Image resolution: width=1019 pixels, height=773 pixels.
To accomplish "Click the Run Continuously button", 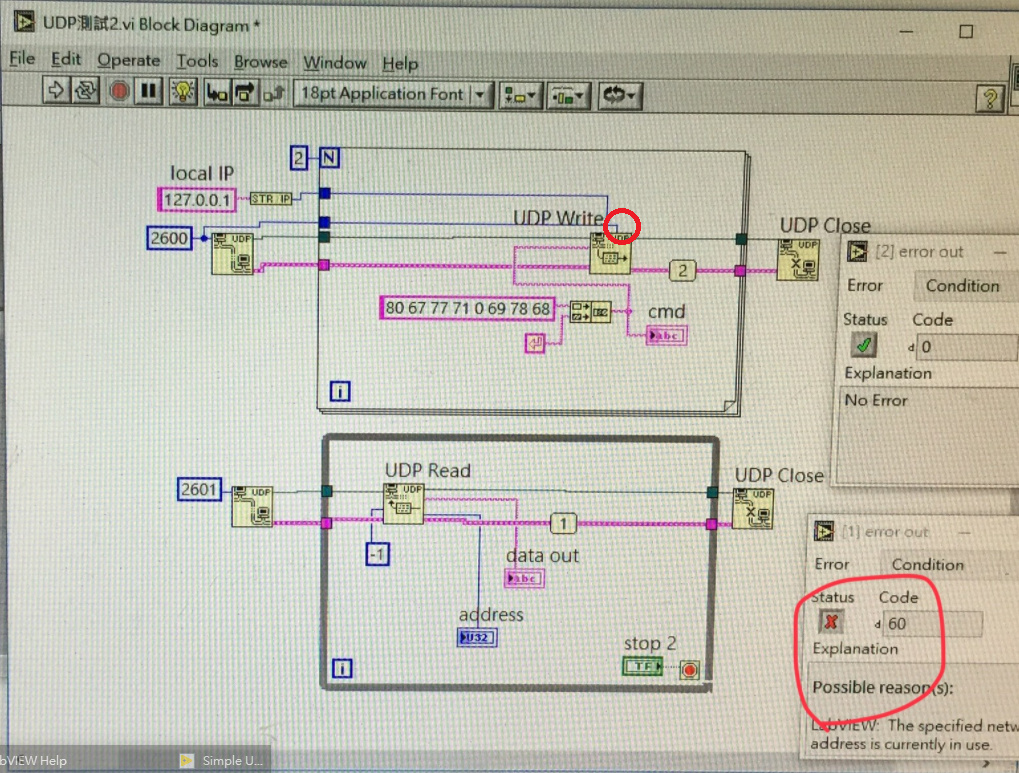I will coord(86,92).
